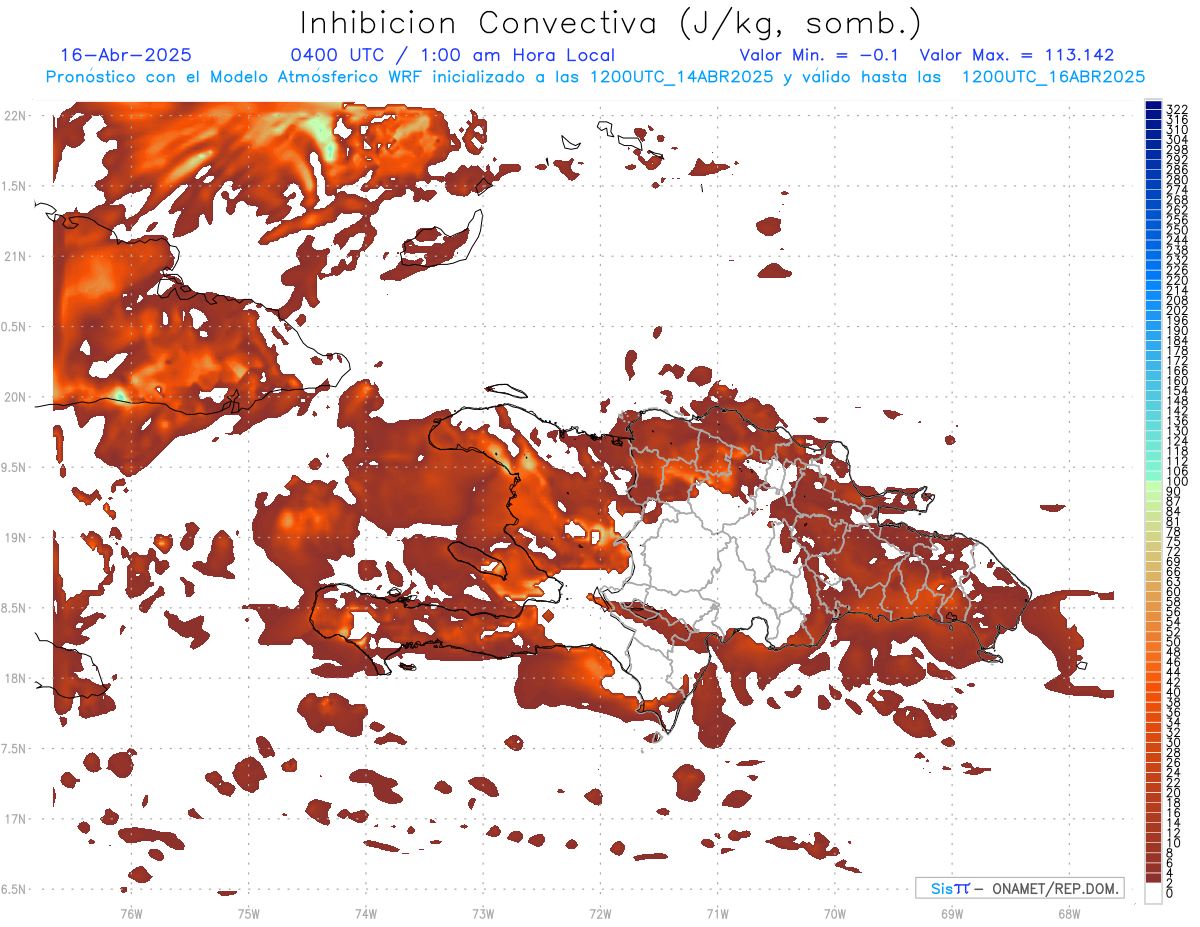Click the '17N' latitude label
1200x927 pixels.
15,820
